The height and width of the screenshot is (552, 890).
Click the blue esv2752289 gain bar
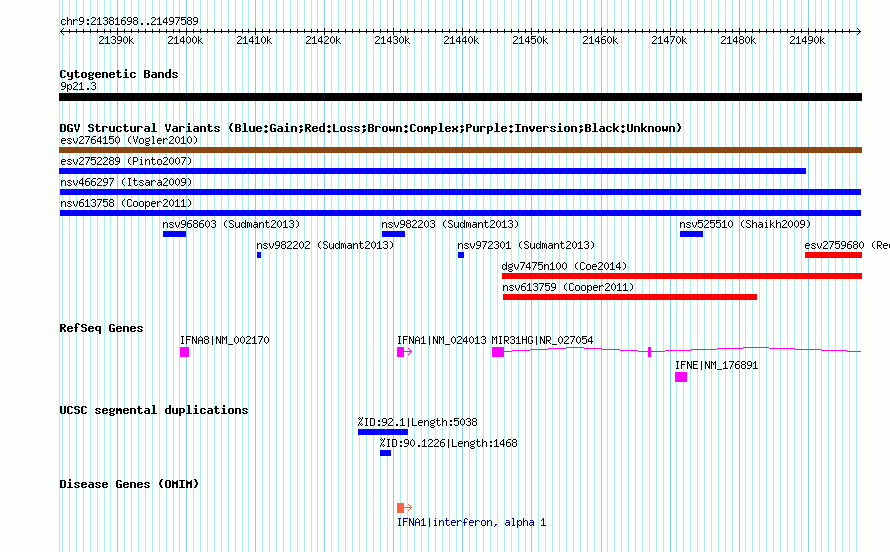433,171
